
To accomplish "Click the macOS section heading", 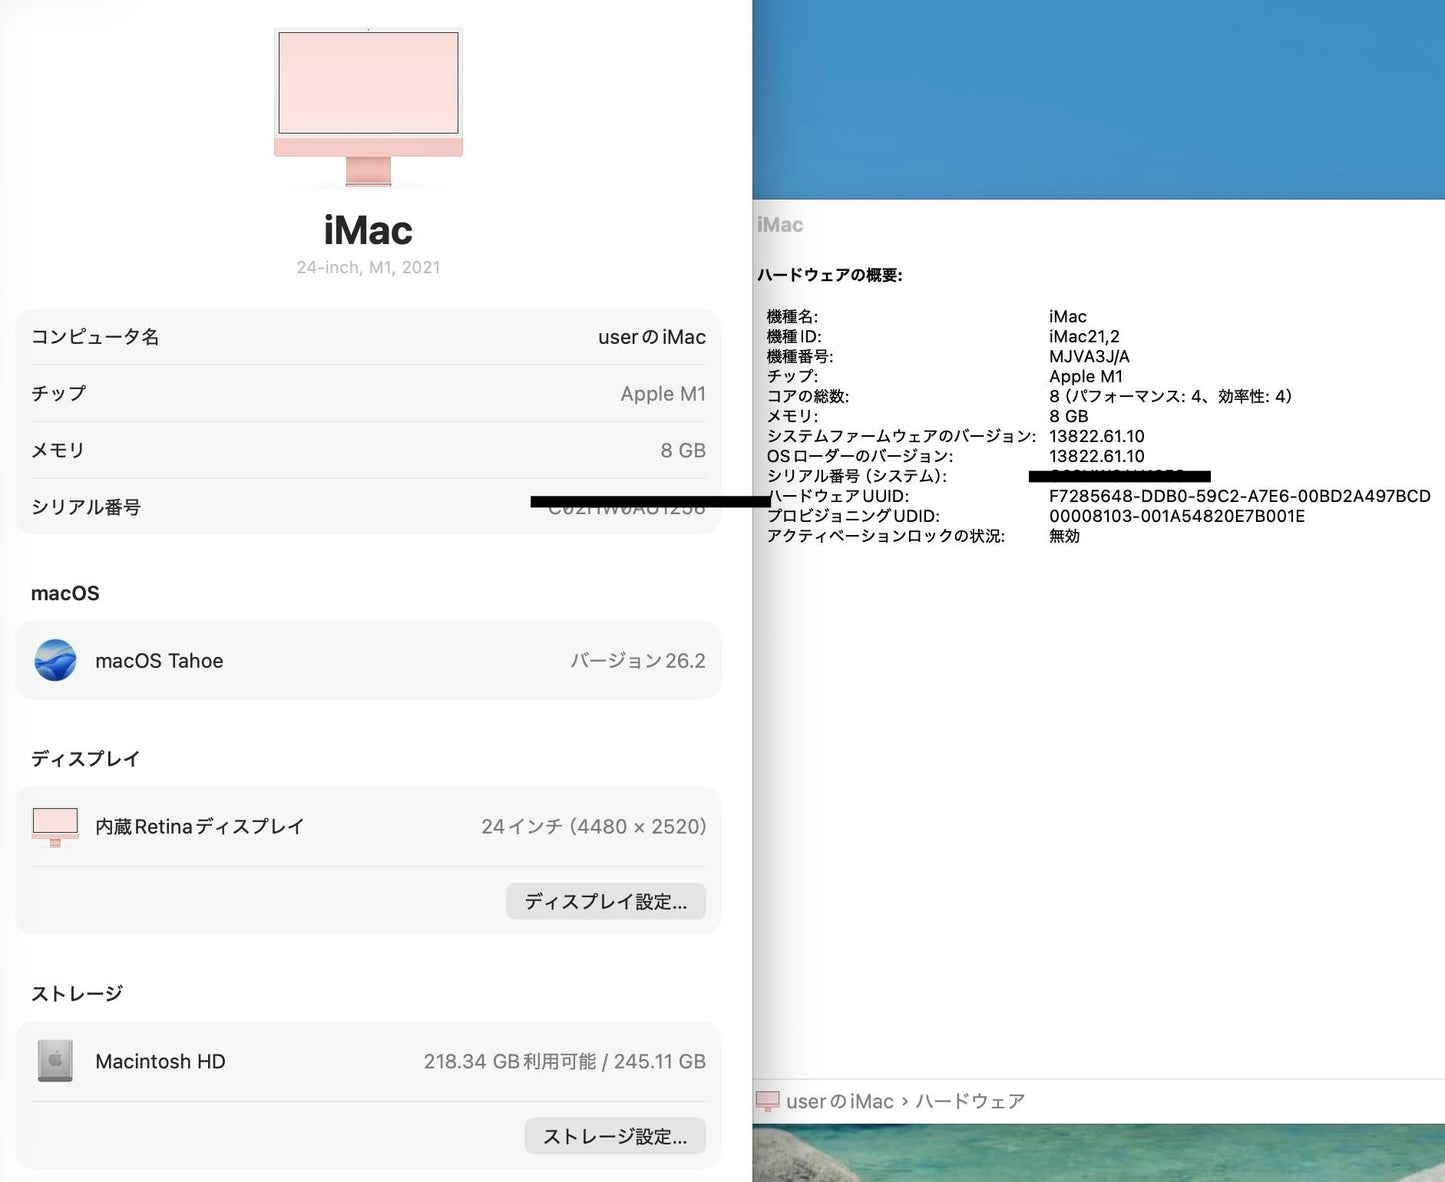I will click(x=65, y=593).
